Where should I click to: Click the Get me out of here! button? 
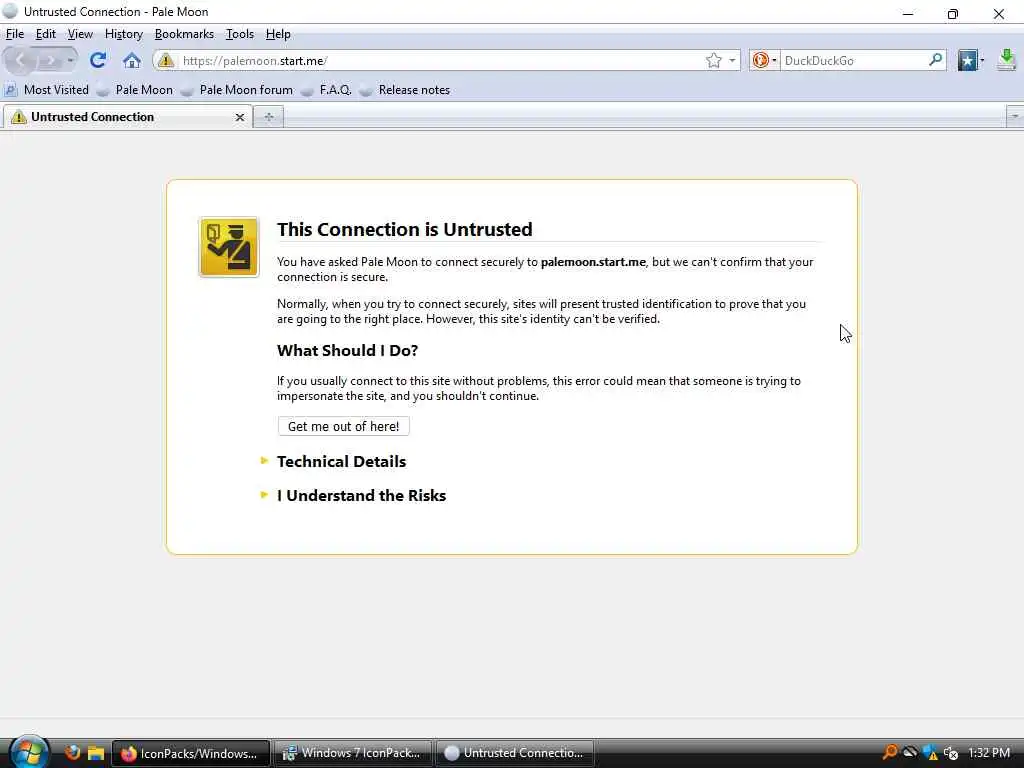[344, 426]
